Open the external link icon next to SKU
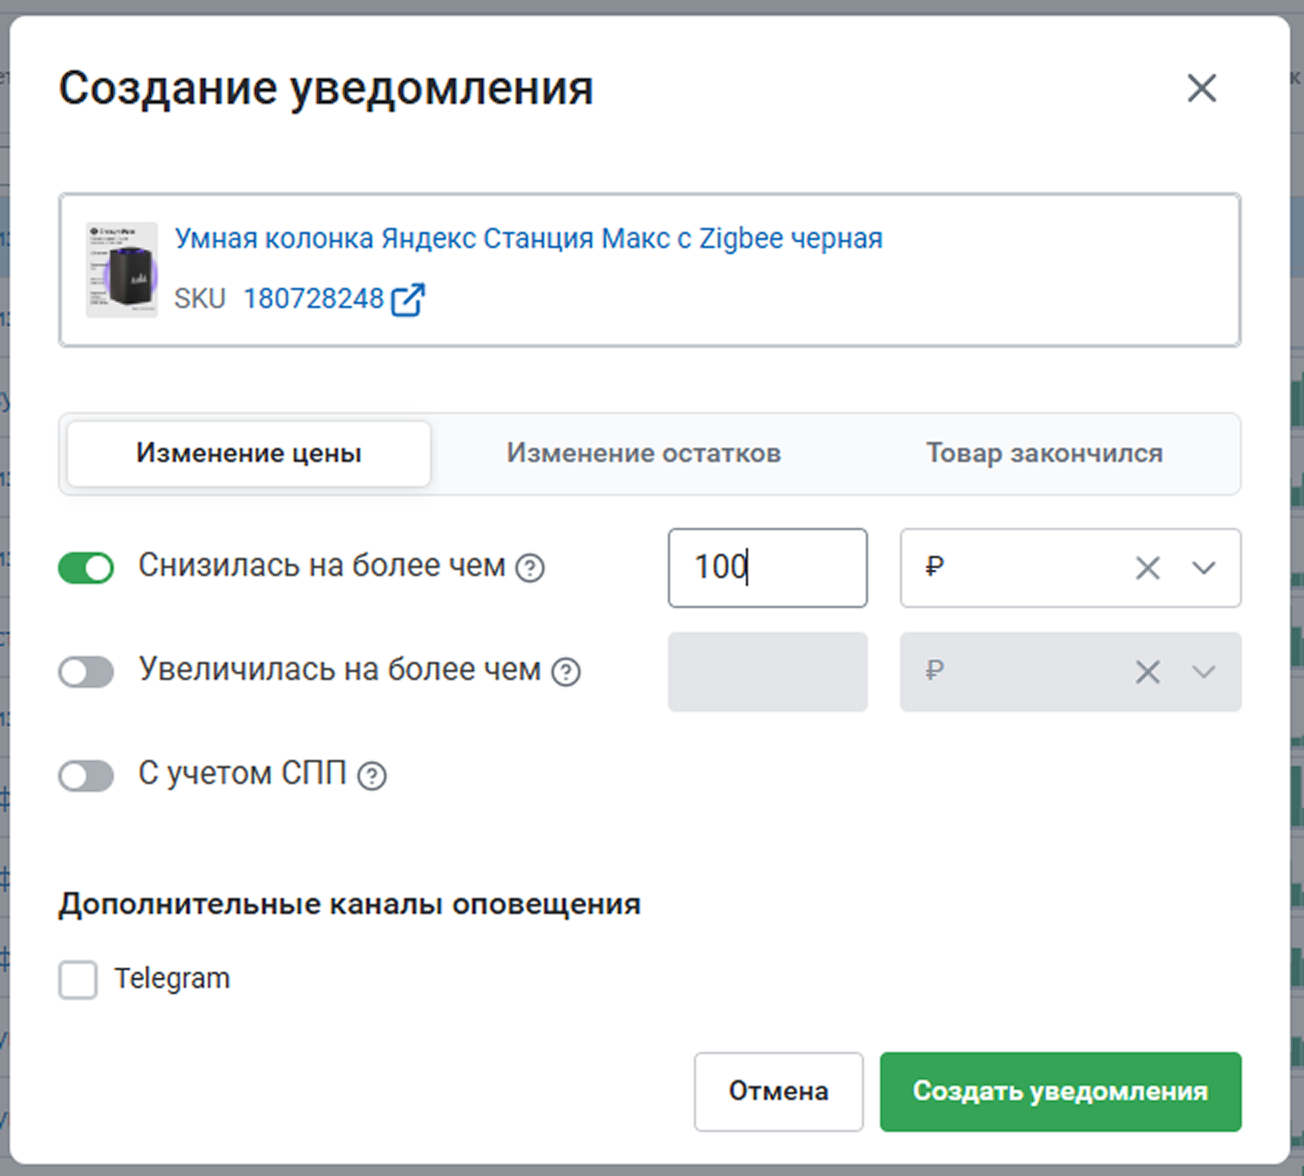This screenshot has height=1176, width=1304. tap(407, 299)
